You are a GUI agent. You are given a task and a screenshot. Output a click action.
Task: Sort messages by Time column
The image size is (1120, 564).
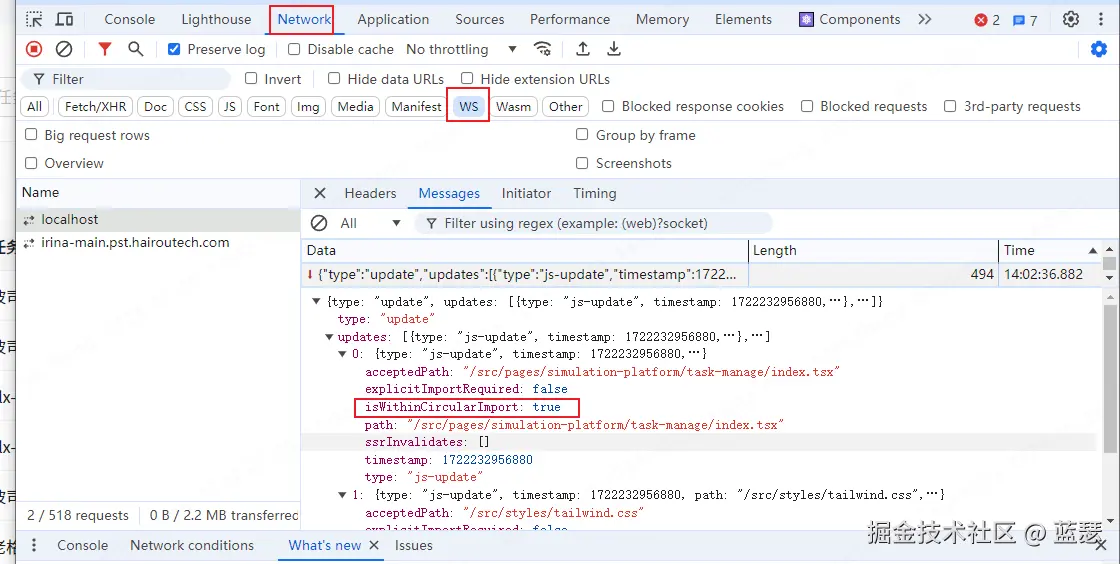1049,251
